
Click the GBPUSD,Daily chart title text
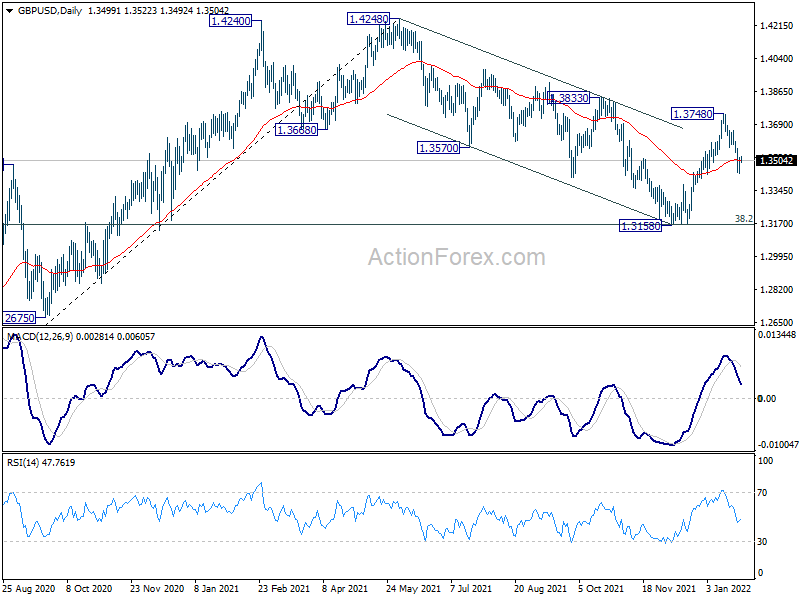[x=49, y=11]
